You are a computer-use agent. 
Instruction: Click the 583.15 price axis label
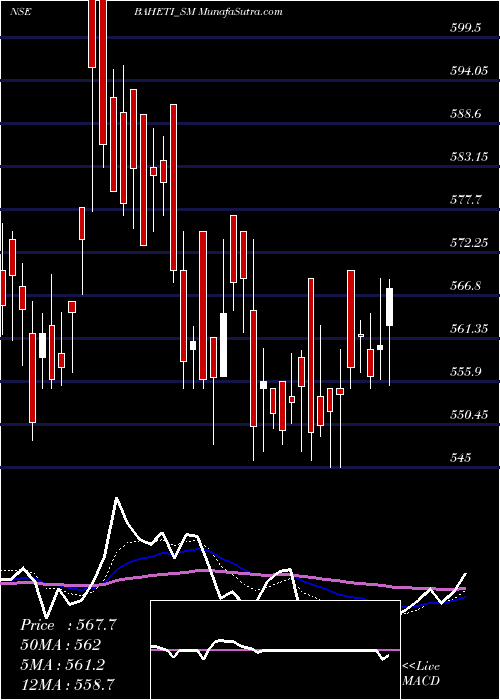pyautogui.click(x=468, y=157)
